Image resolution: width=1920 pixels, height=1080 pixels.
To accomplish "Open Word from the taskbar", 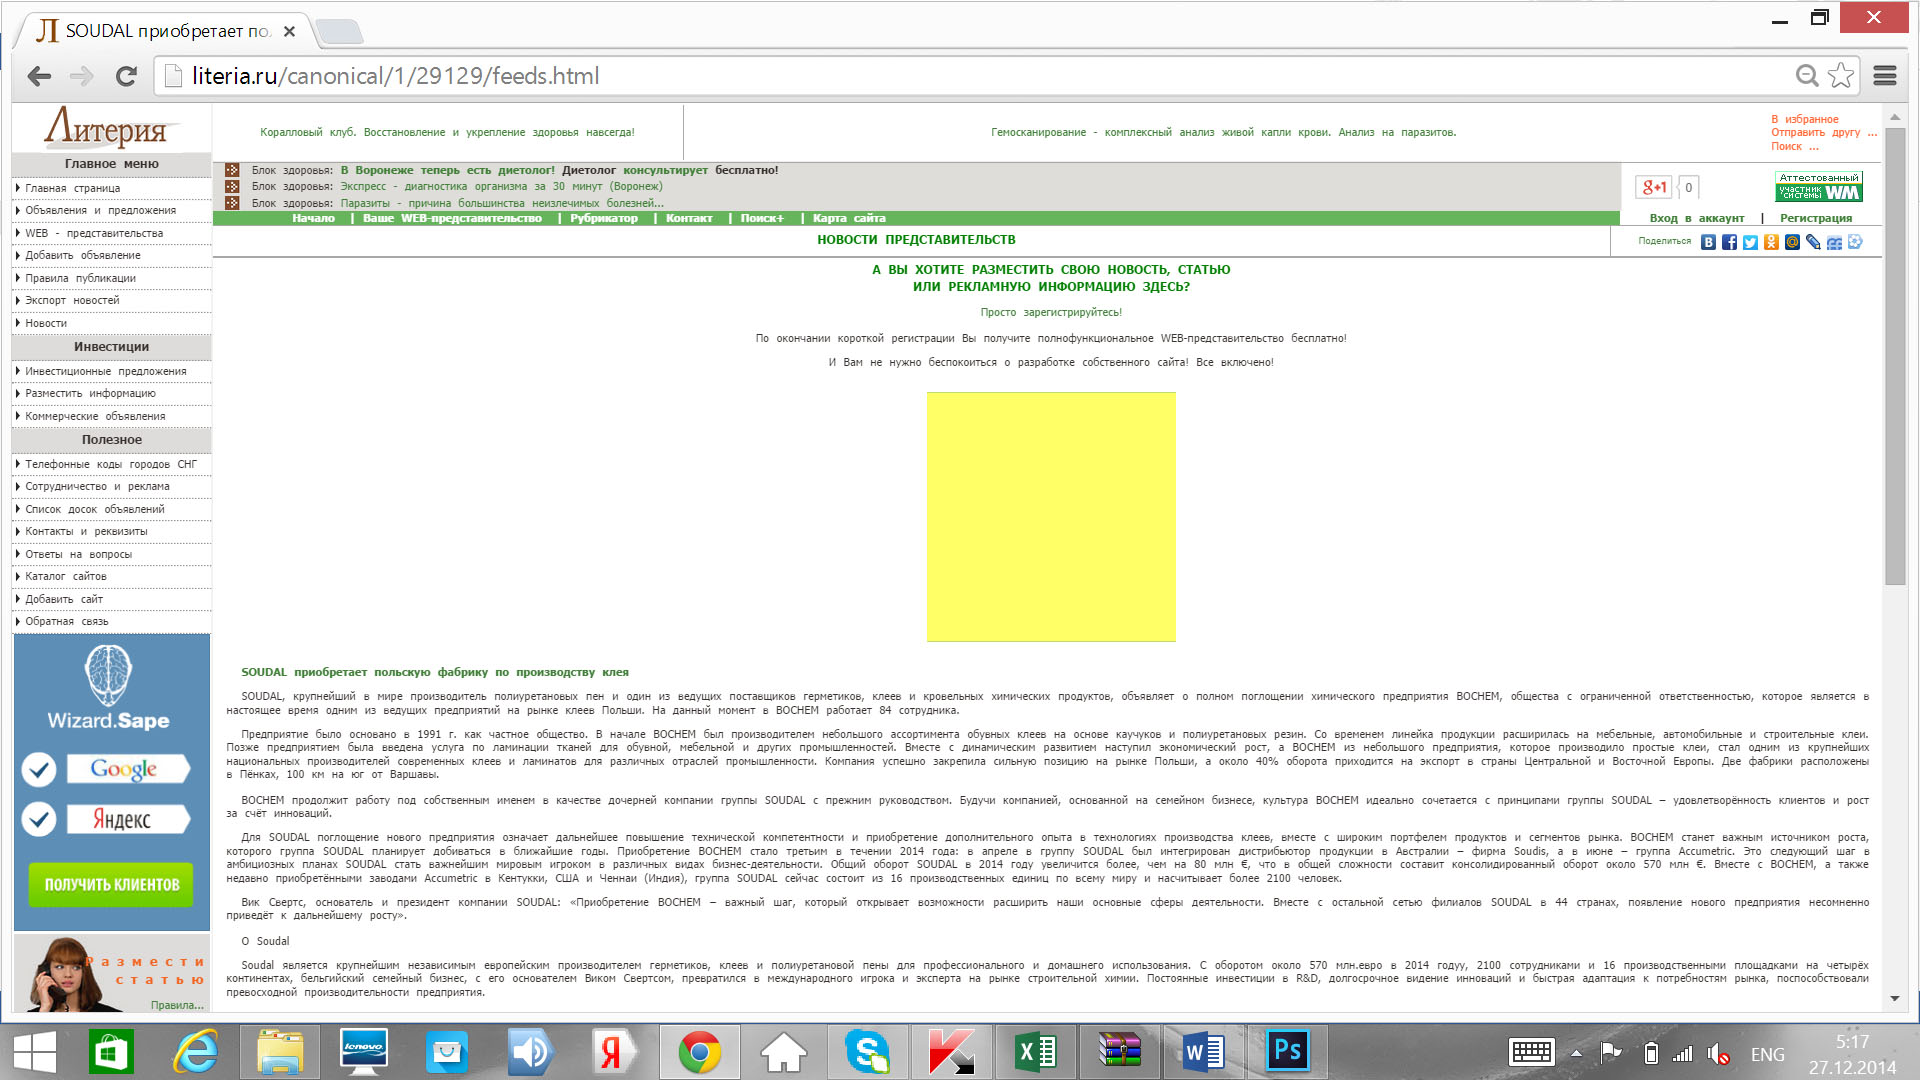I will coord(1204,1052).
